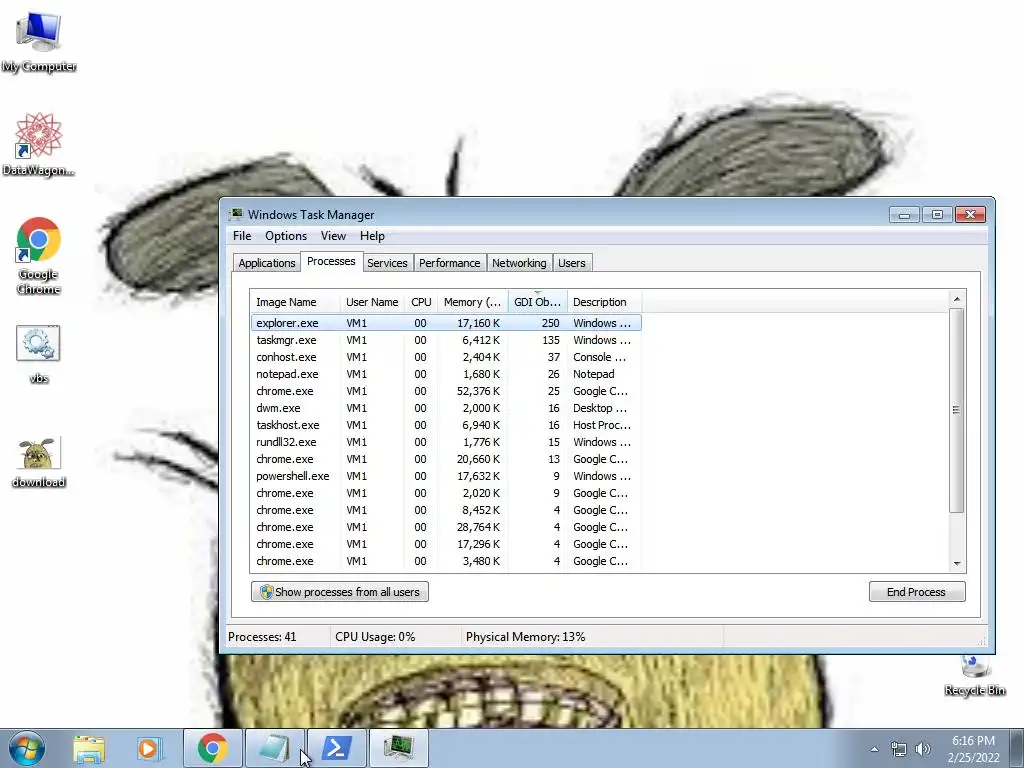Open the clock showing 6:16 PM
The width and height of the screenshot is (1024, 768).
coord(973,749)
